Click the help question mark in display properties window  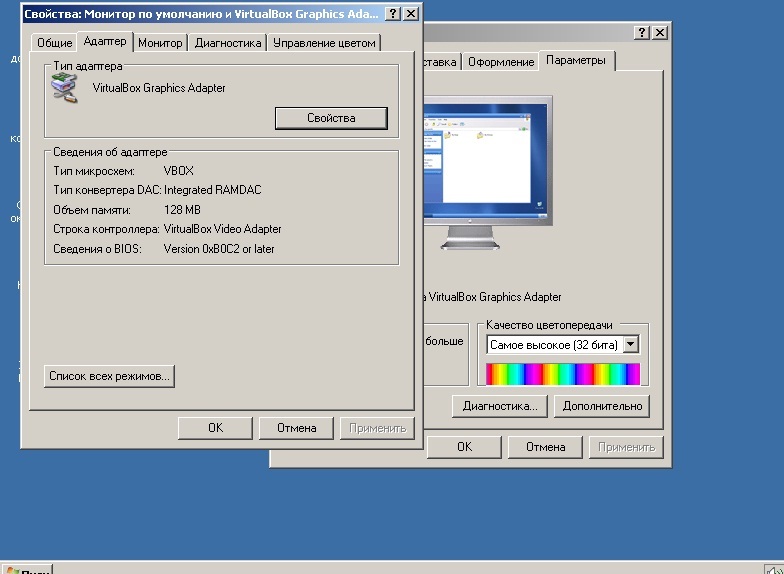(642, 32)
